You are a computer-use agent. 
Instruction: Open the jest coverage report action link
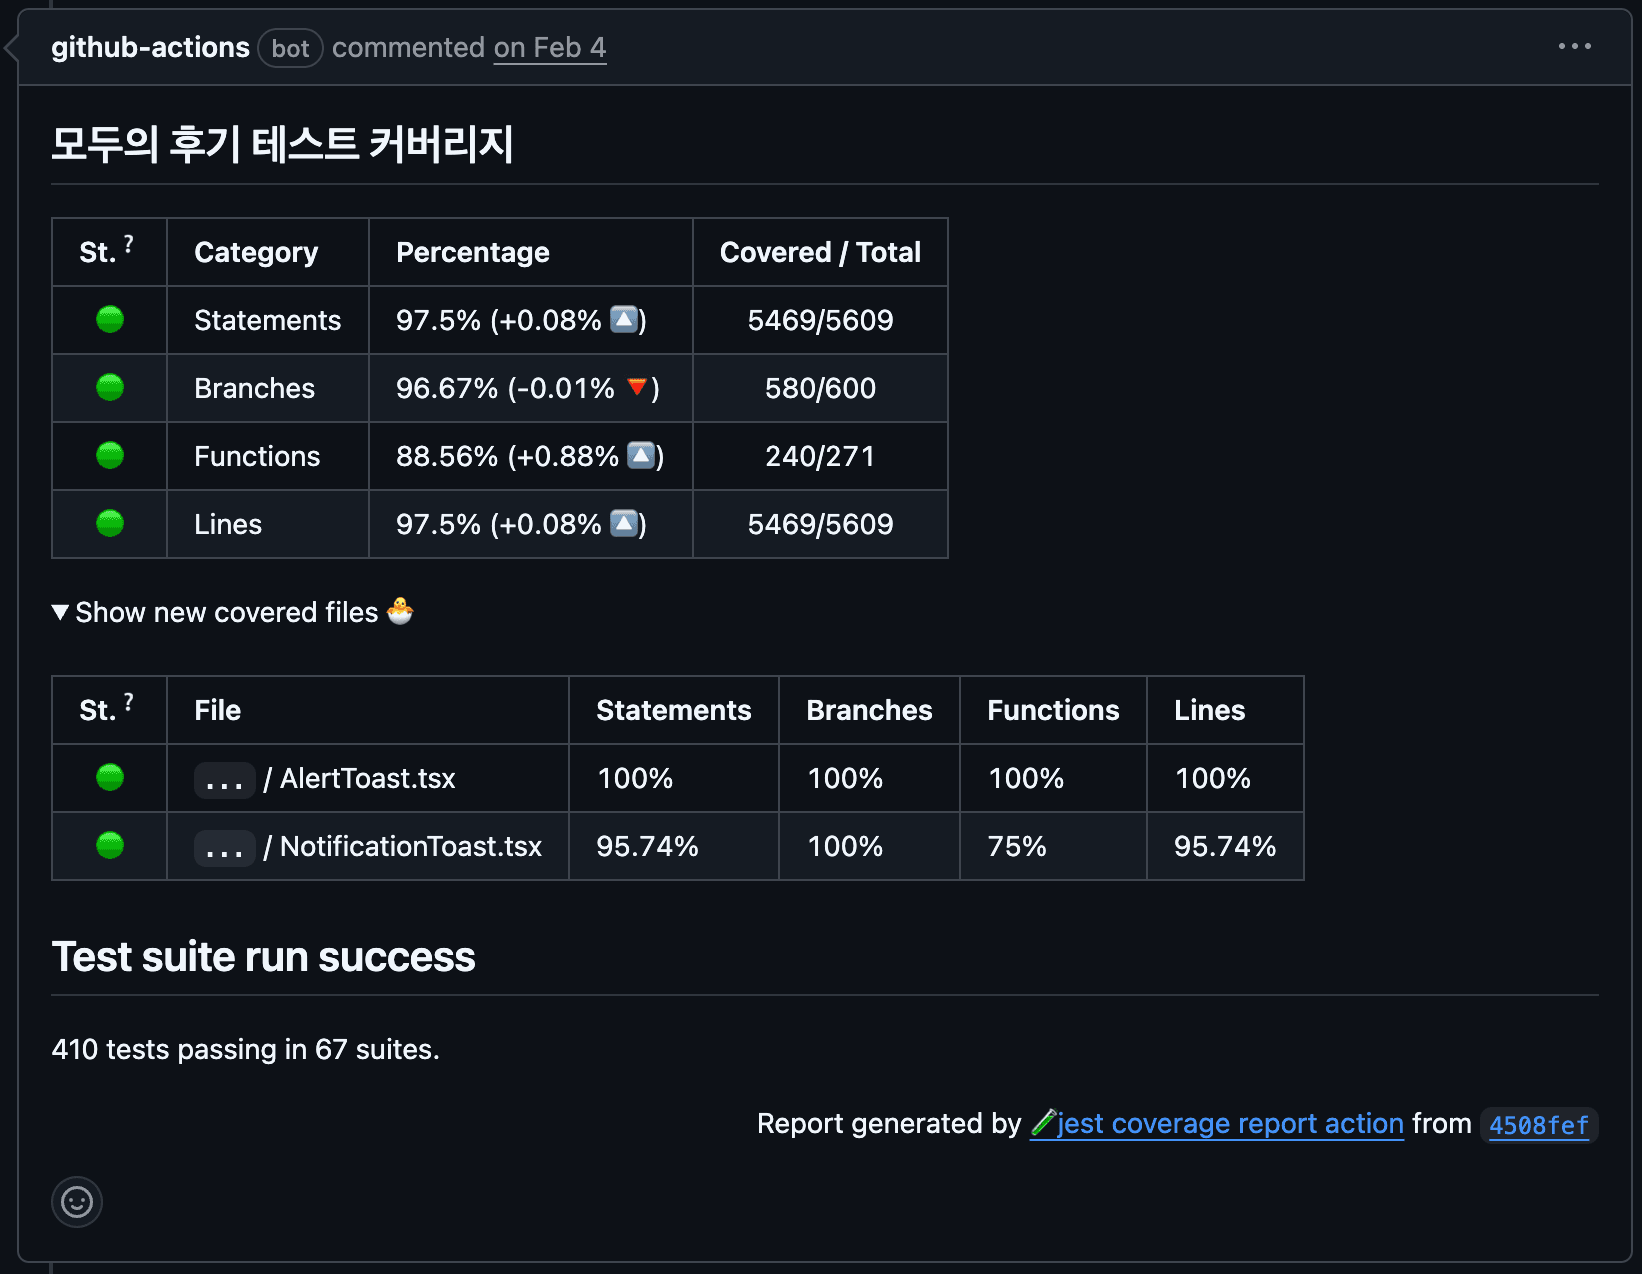point(1229,1124)
